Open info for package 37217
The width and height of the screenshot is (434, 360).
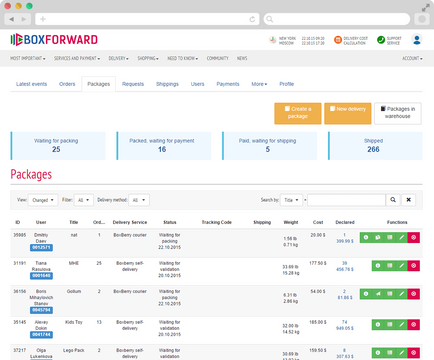tap(378, 353)
